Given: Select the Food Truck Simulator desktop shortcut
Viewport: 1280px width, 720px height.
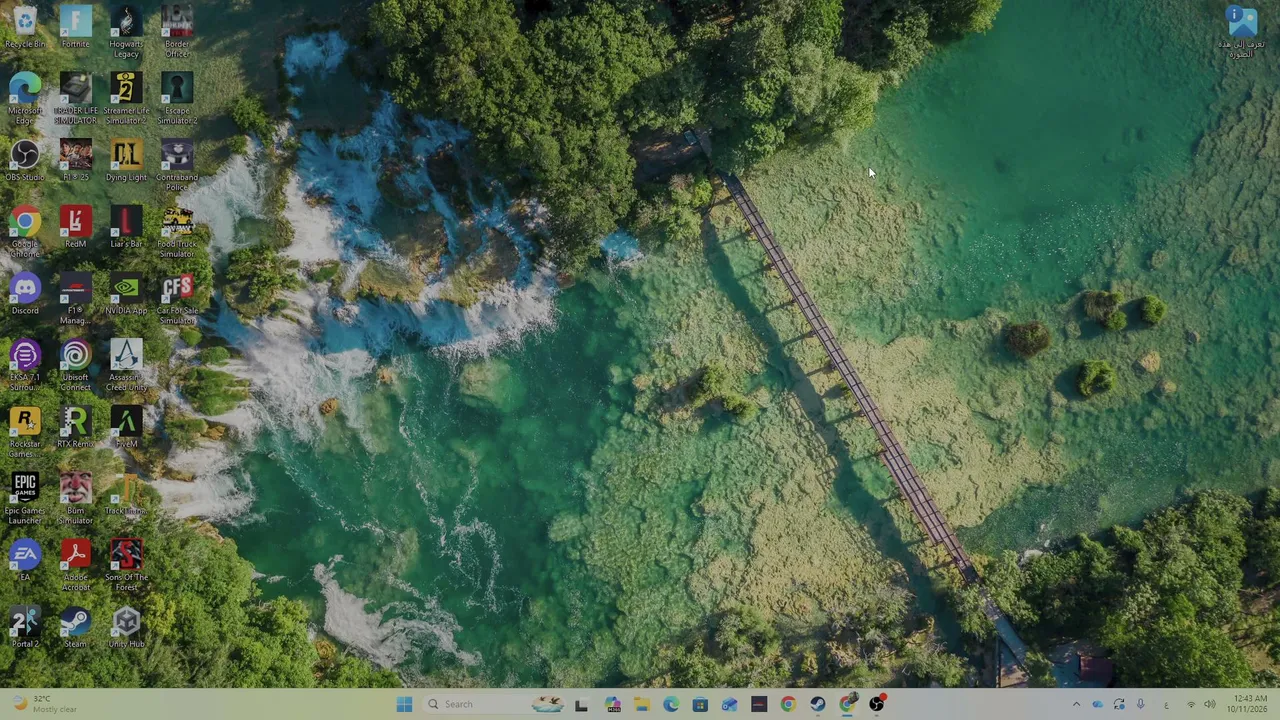Looking at the screenshot, I should click(x=177, y=232).
